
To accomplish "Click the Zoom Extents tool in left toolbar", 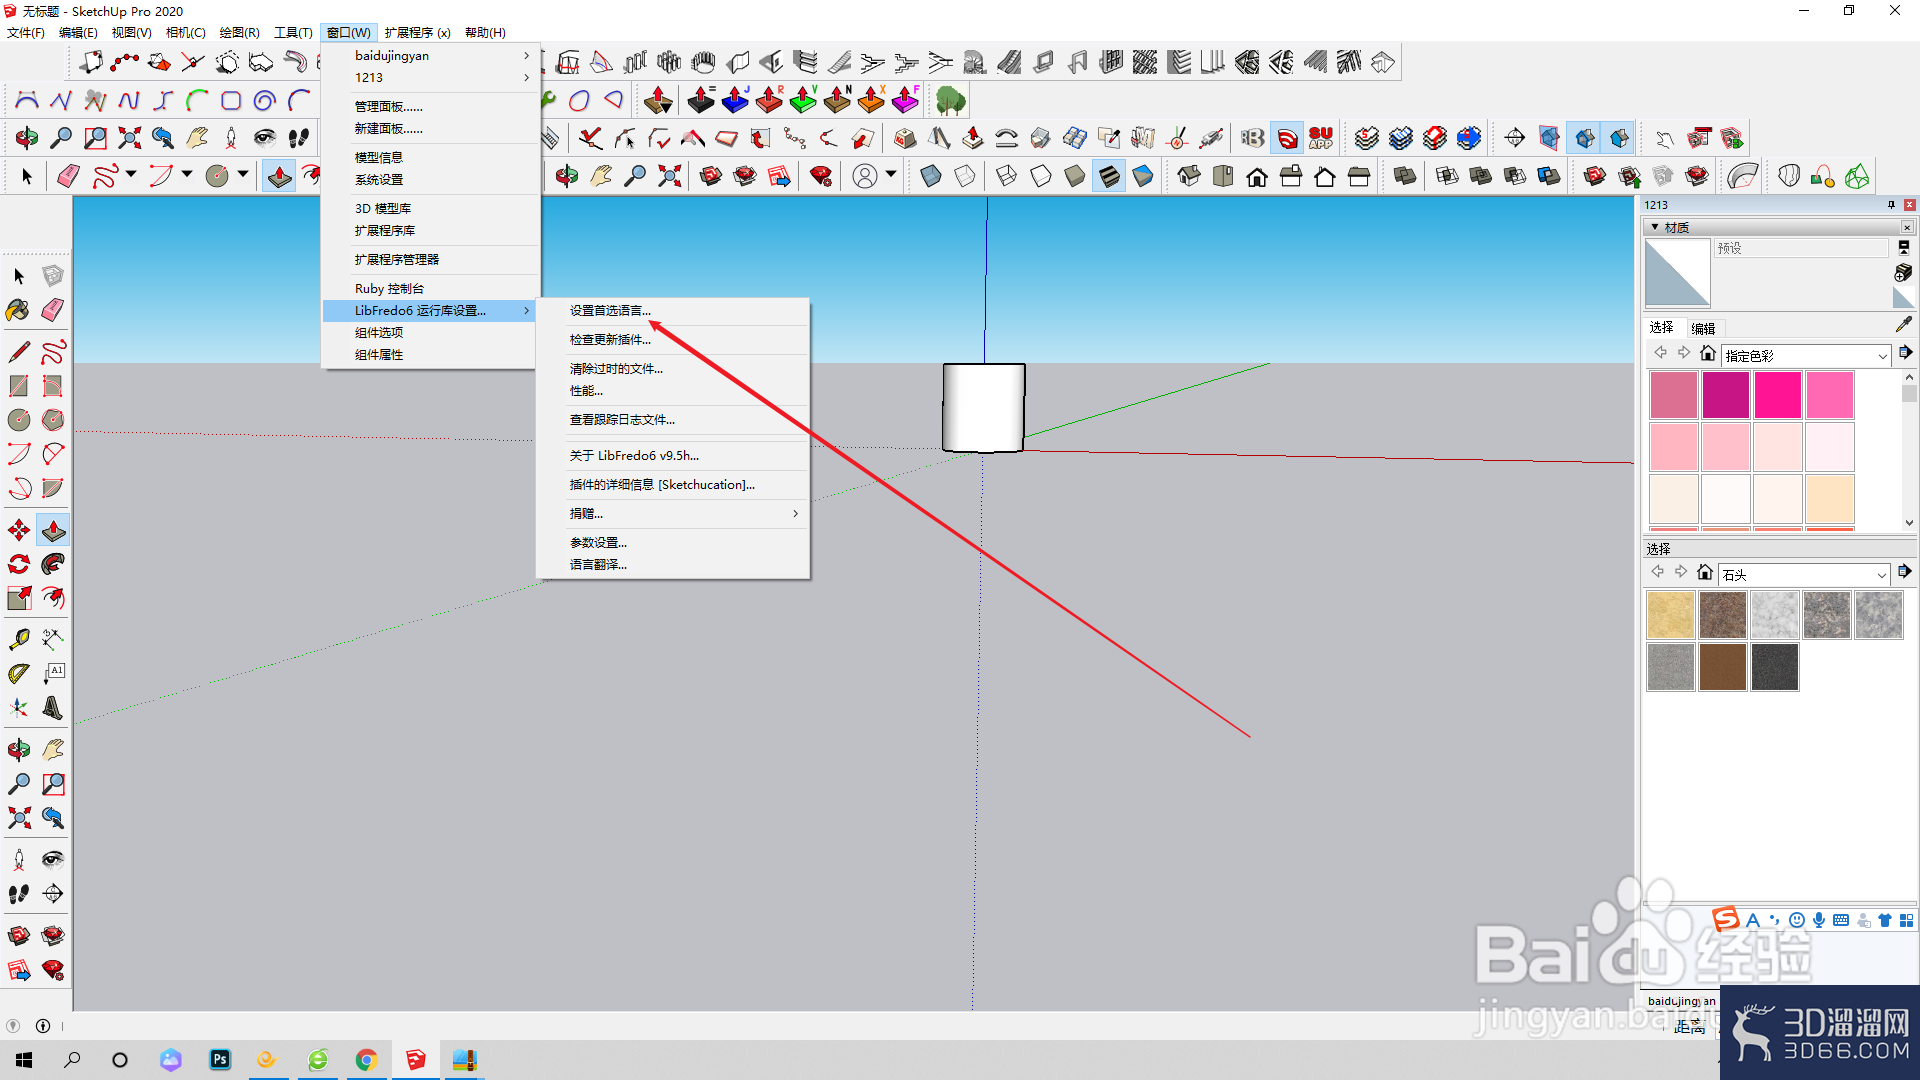I will pyautogui.click(x=18, y=818).
